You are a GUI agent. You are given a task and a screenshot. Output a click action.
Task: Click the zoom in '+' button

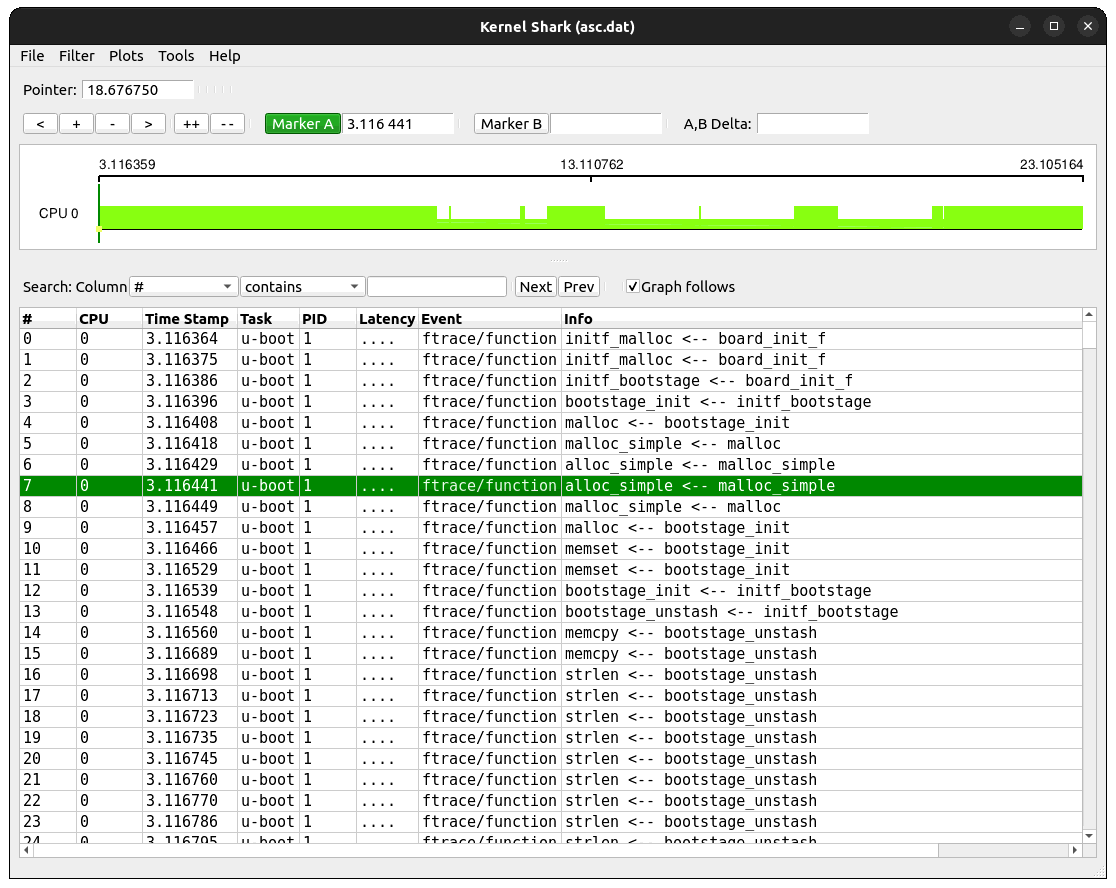coord(76,124)
